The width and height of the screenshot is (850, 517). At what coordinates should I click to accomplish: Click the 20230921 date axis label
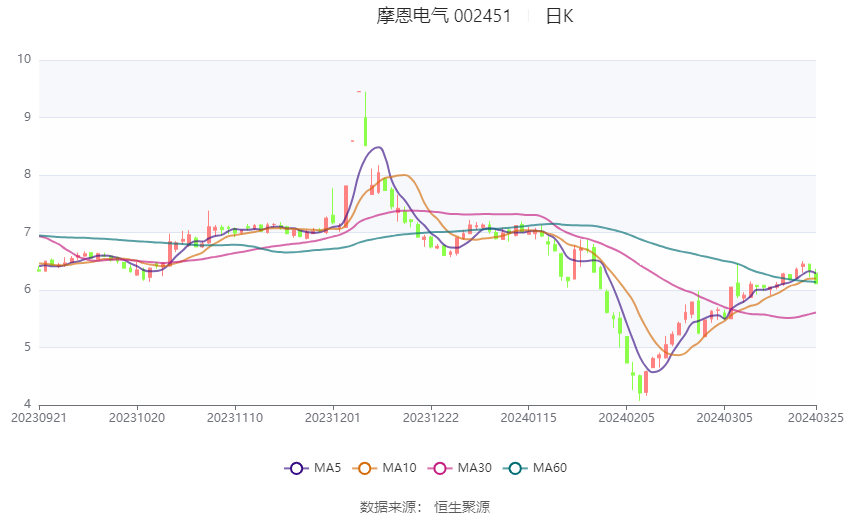tap(39, 418)
